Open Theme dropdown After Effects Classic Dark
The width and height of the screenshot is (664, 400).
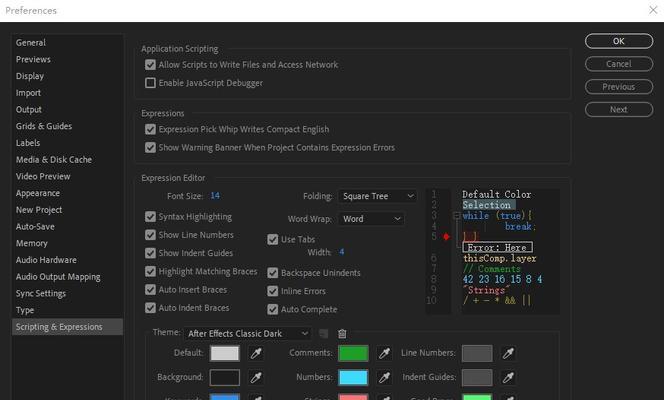247,334
